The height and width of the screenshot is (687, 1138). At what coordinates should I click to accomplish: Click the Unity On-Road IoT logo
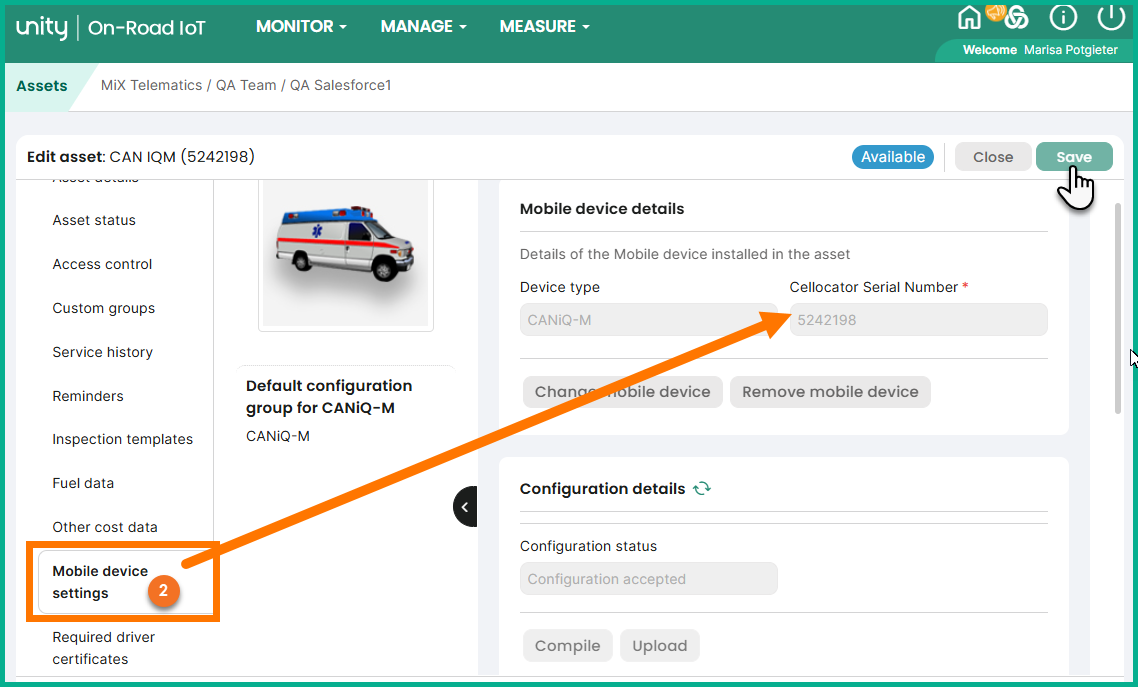[111, 28]
